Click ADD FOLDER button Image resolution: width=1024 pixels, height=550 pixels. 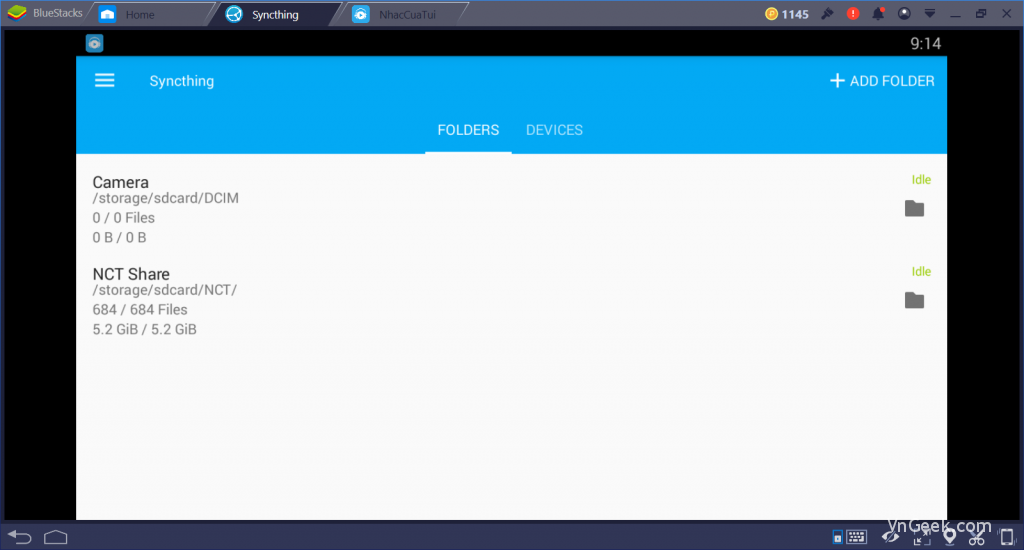pos(882,81)
